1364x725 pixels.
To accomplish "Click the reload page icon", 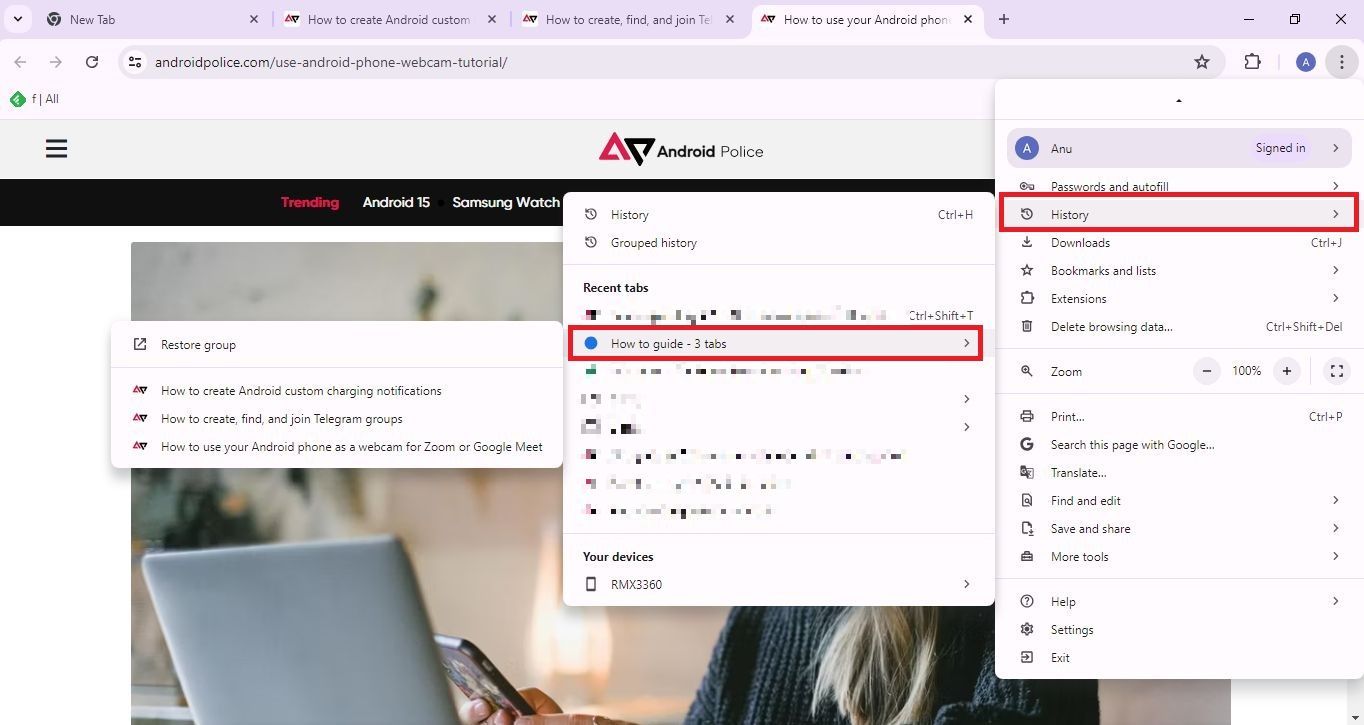I will pos(92,62).
